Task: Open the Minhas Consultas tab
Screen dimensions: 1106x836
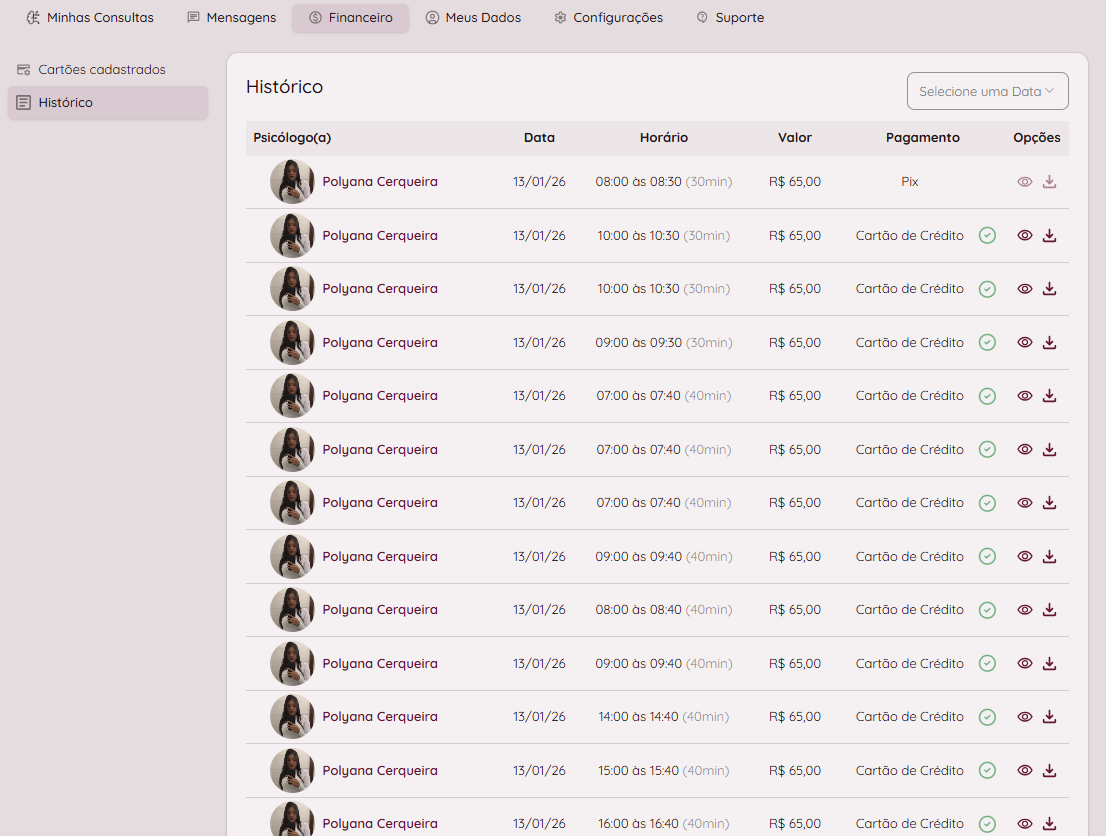Action: pyautogui.click(x=90, y=18)
